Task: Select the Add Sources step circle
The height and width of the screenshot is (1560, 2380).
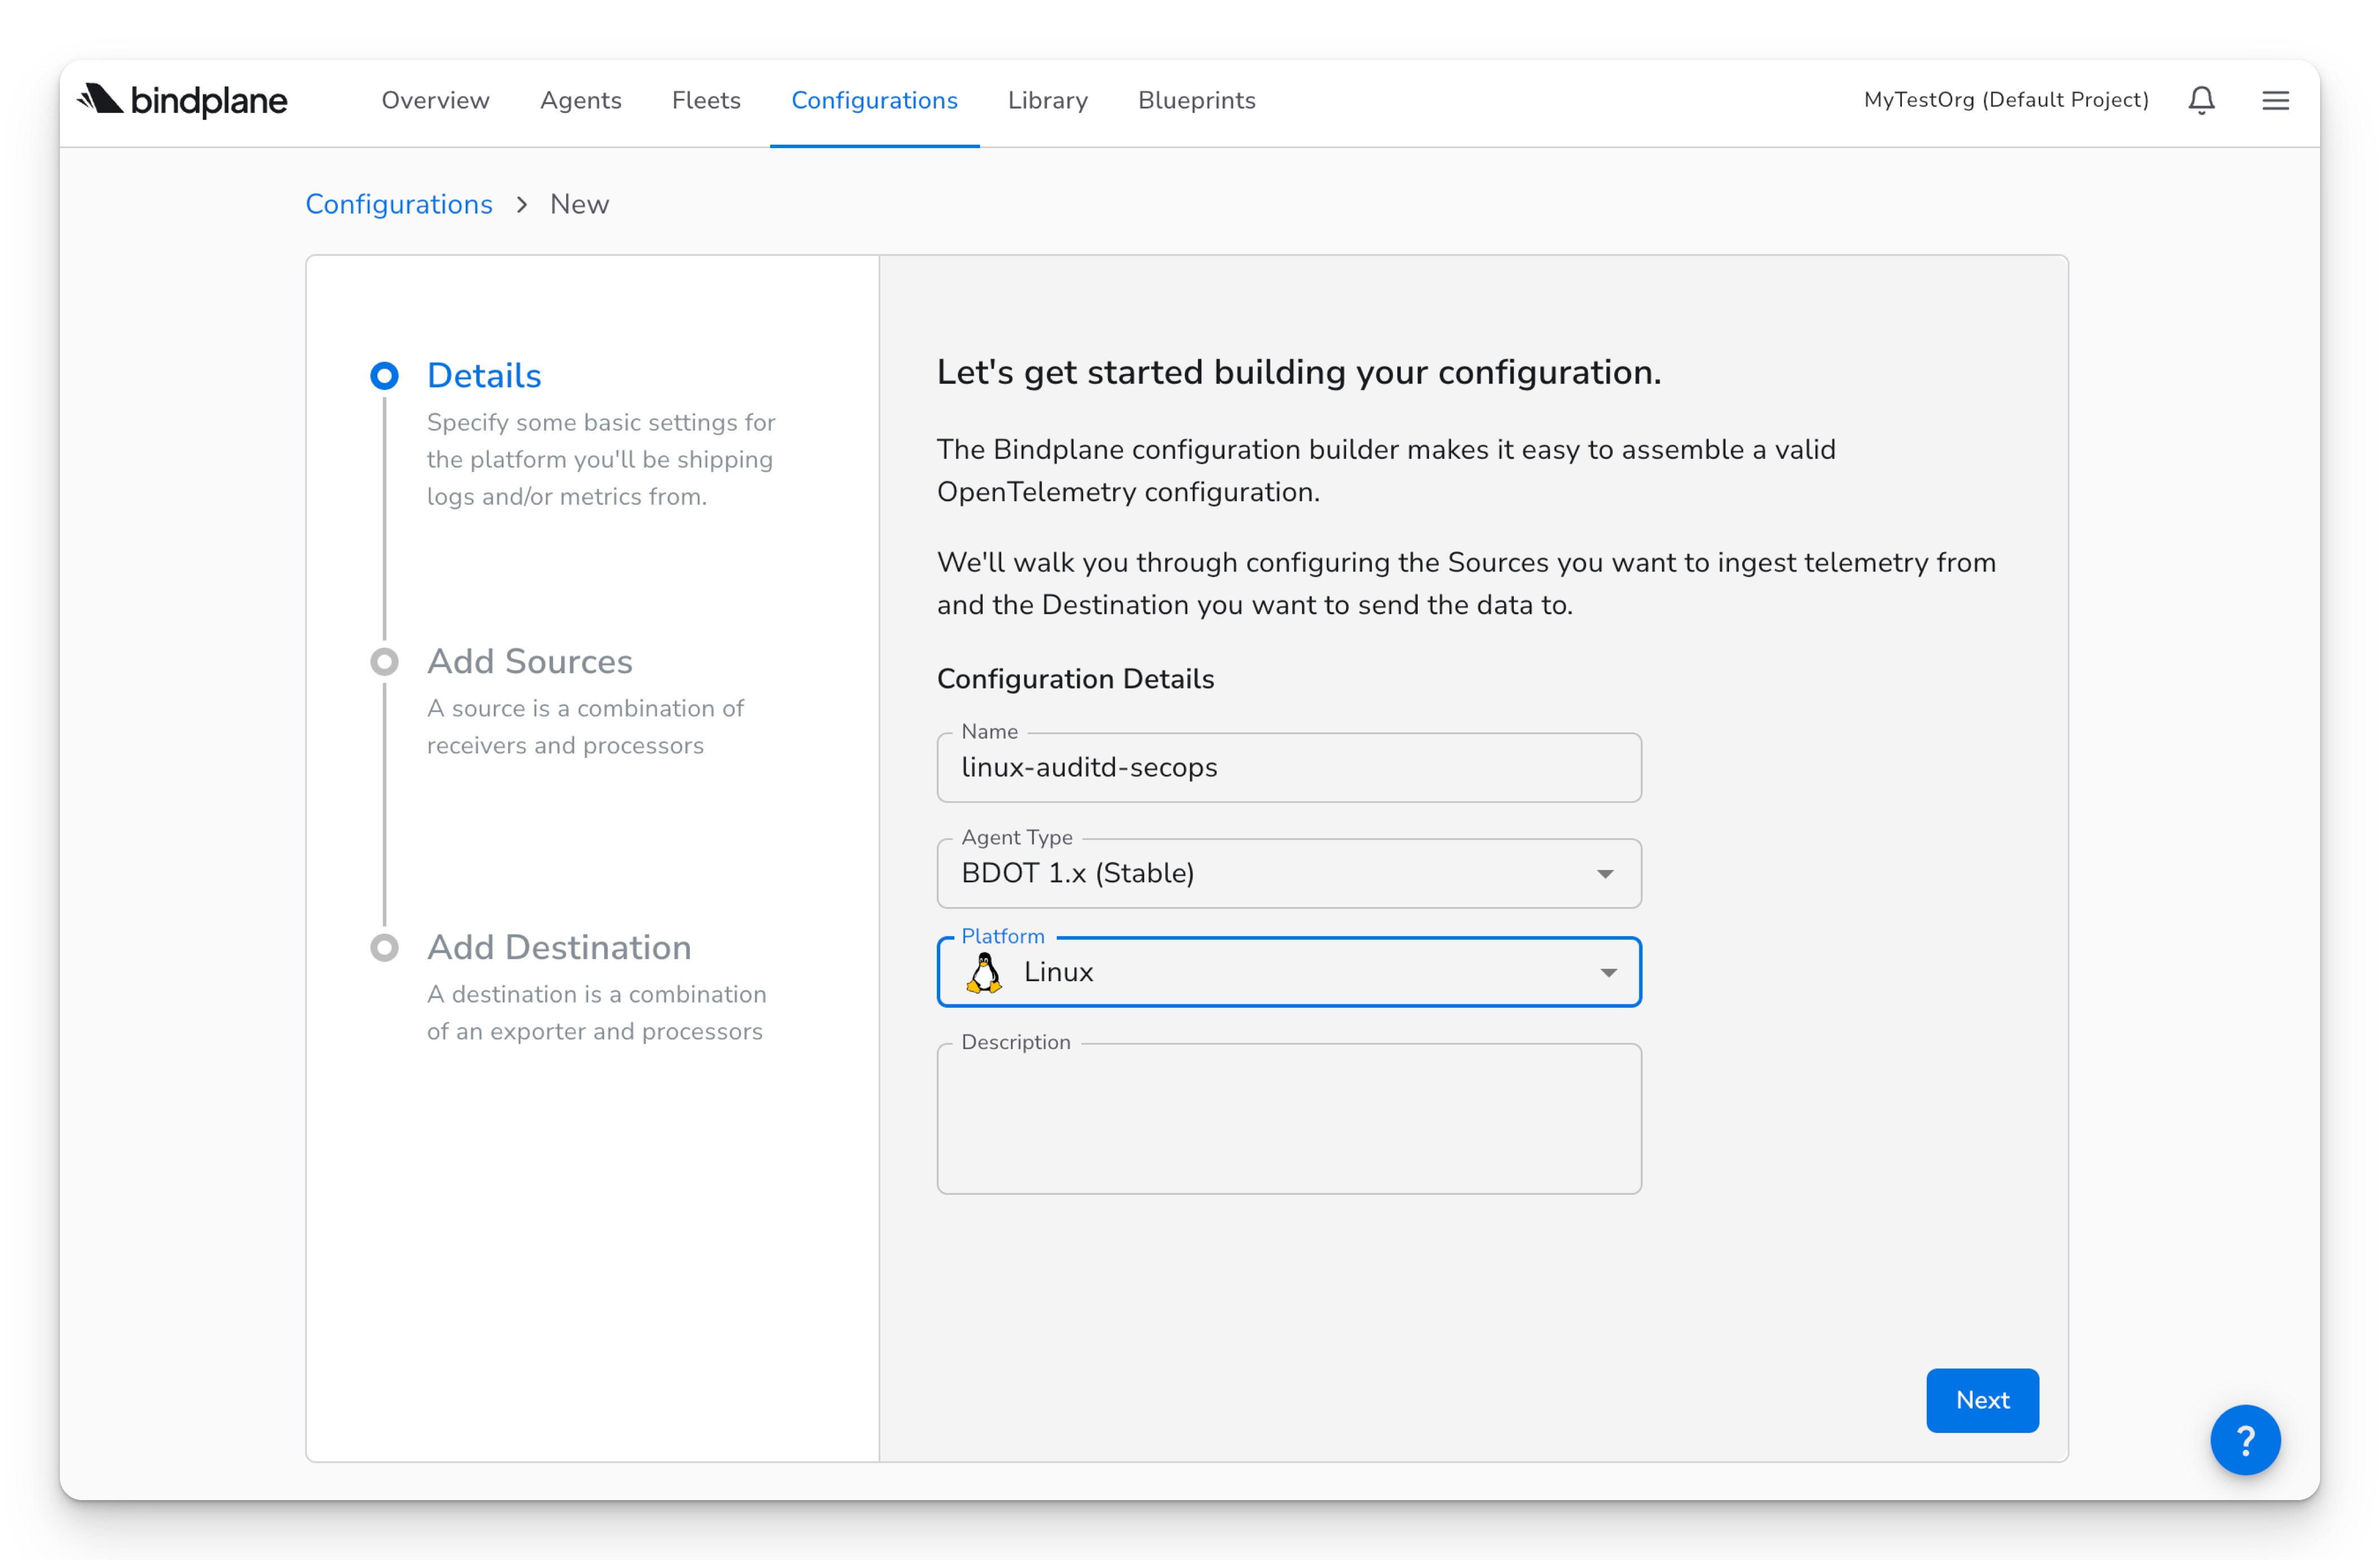Action: click(x=385, y=661)
